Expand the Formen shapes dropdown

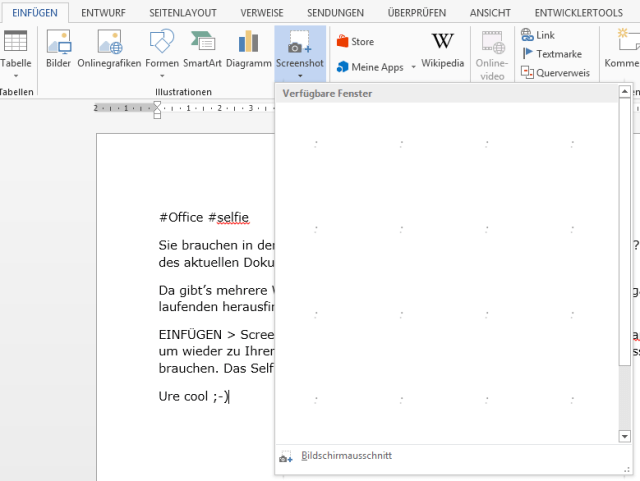tap(161, 75)
